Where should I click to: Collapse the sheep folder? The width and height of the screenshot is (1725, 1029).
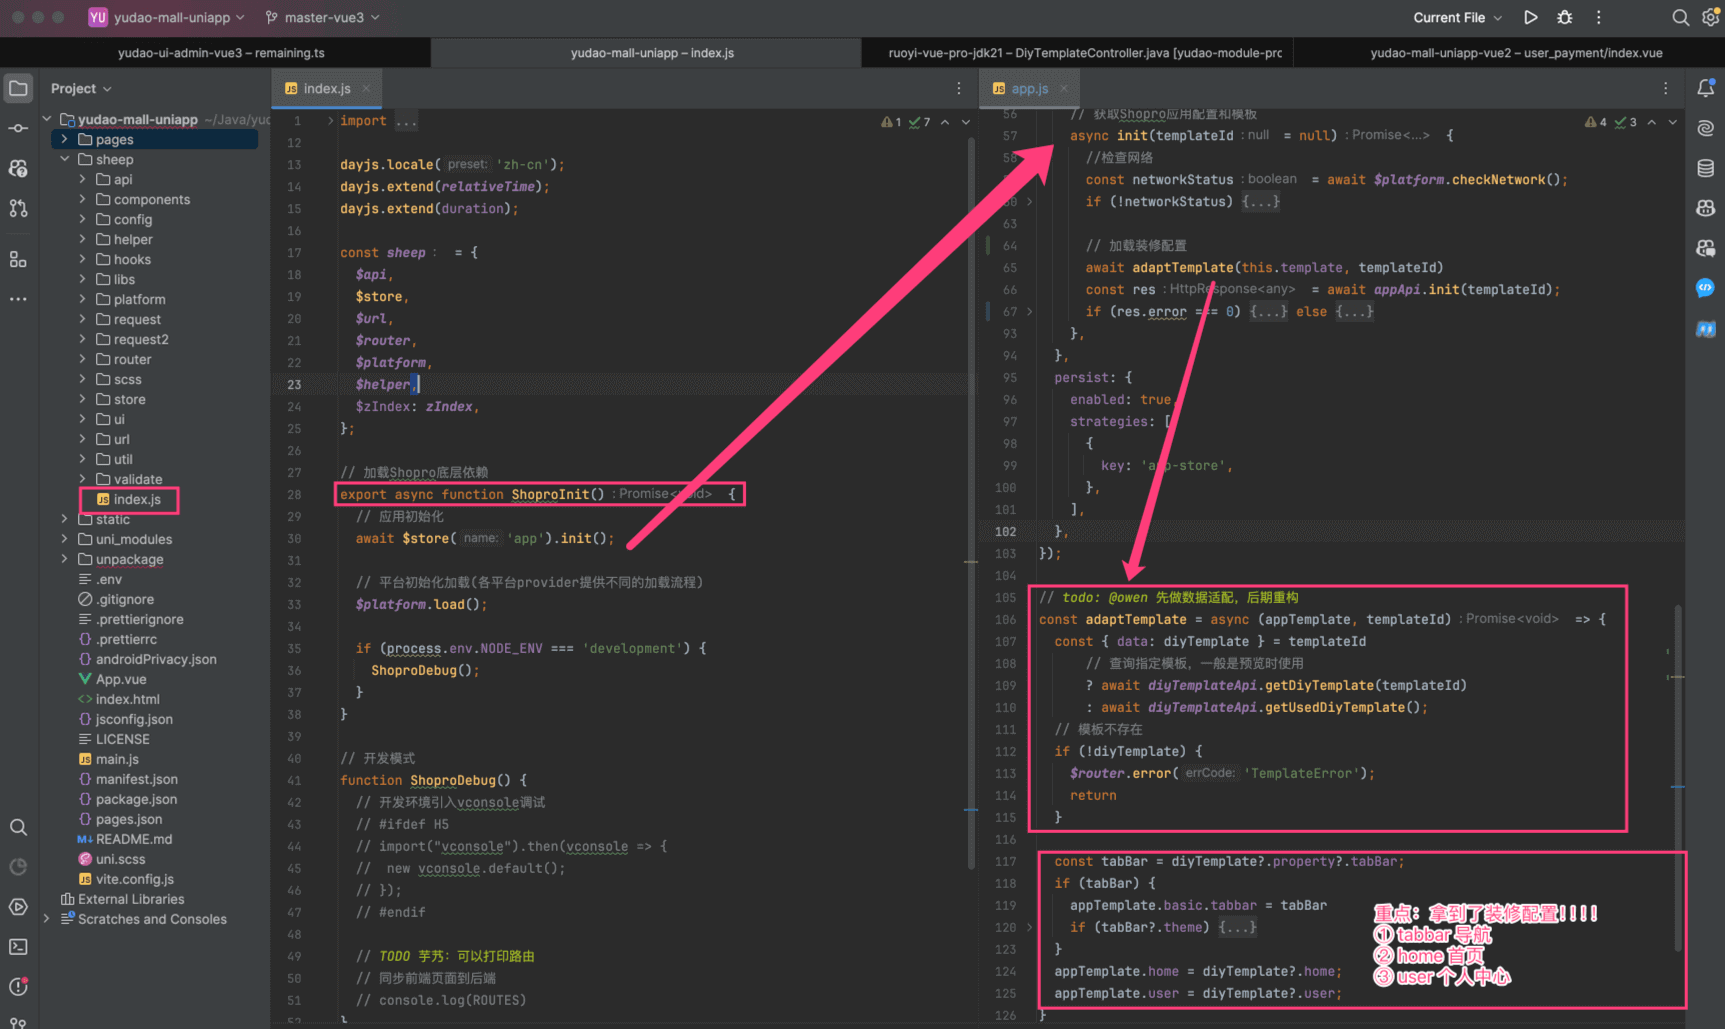pyautogui.click(x=65, y=160)
